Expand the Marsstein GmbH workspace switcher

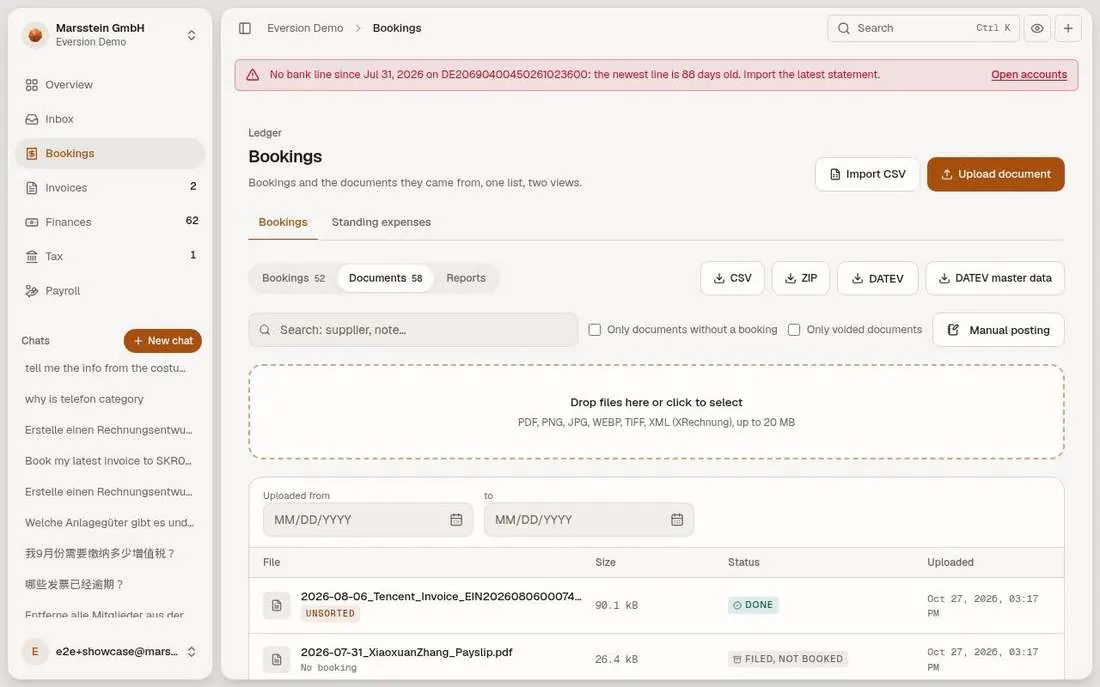click(x=191, y=35)
